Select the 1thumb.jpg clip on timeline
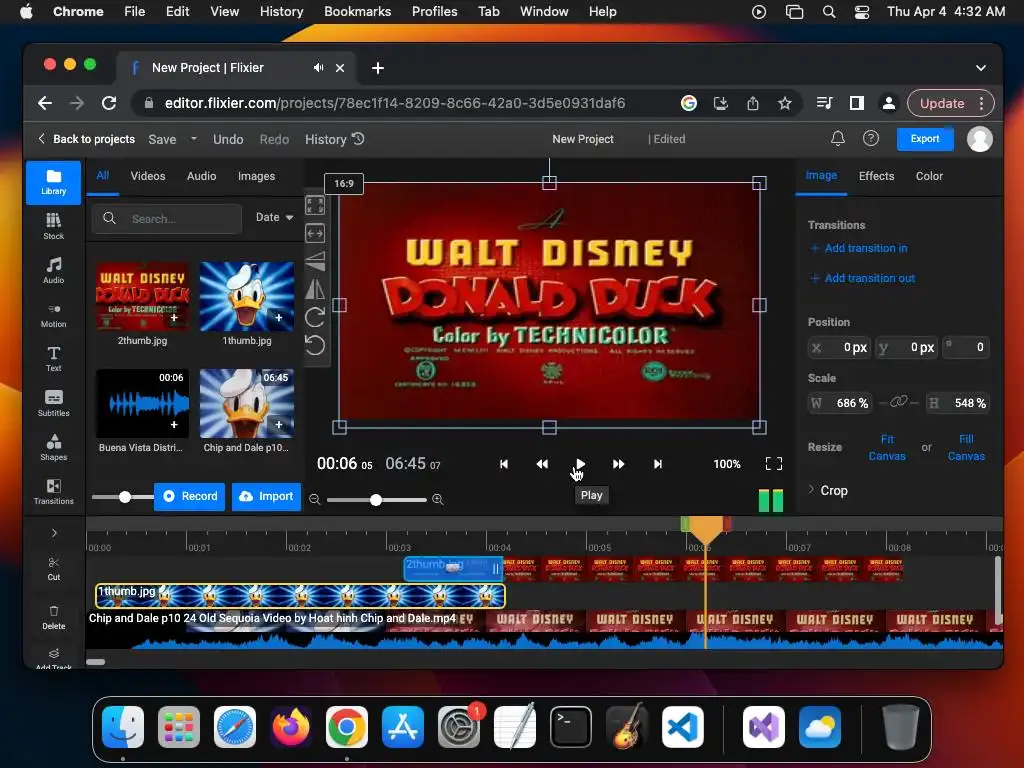Viewport: 1024px width, 768px height. pyautogui.click(x=300, y=595)
